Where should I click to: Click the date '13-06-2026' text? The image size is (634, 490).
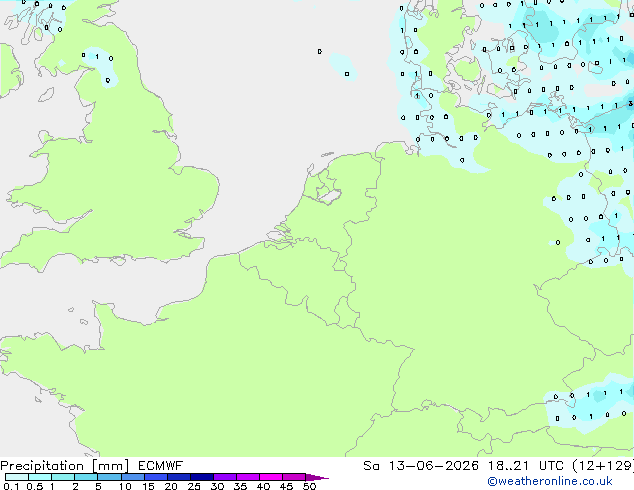point(433,466)
